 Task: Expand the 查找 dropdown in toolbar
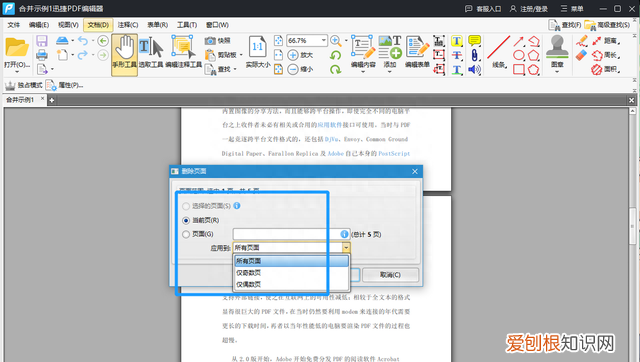tap(236, 69)
